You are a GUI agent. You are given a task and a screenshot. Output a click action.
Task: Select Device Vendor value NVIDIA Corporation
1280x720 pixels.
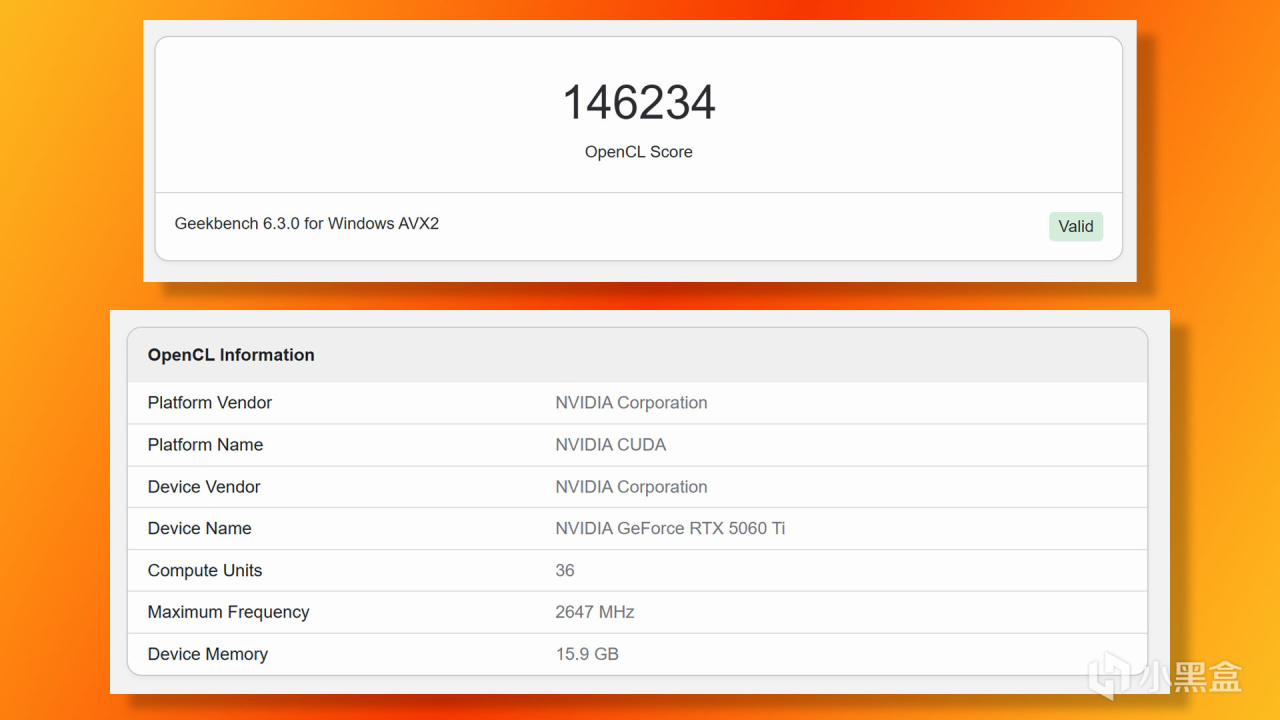pyautogui.click(x=631, y=487)
